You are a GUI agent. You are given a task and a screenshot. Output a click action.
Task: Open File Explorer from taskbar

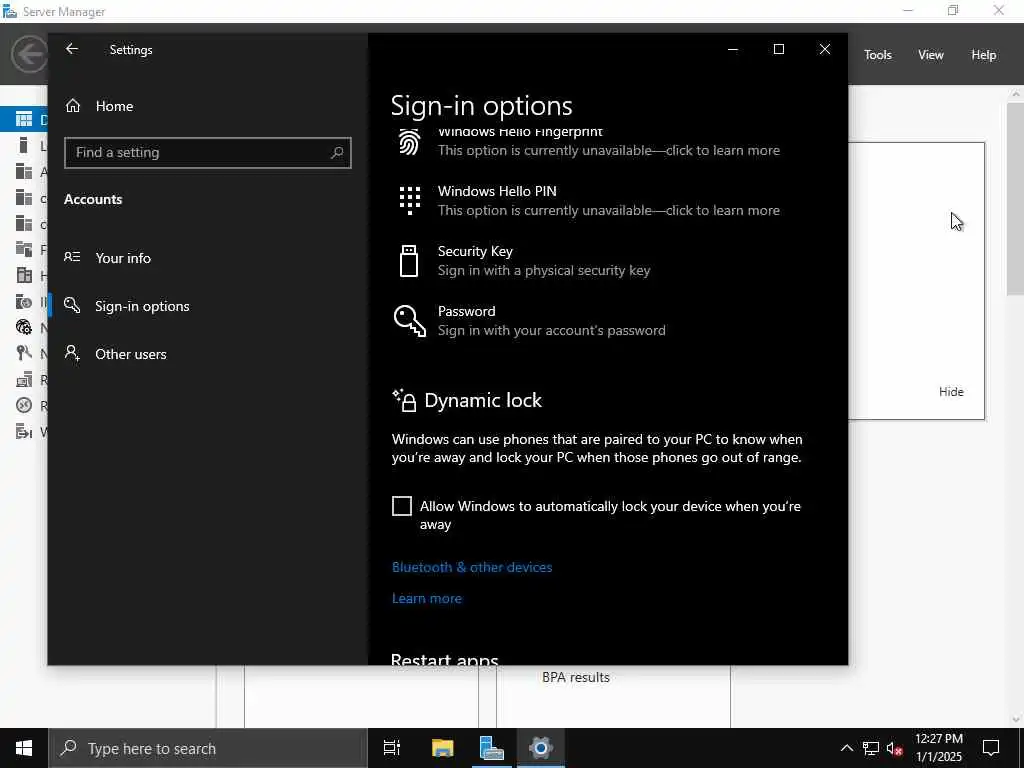tap(442, 748)
